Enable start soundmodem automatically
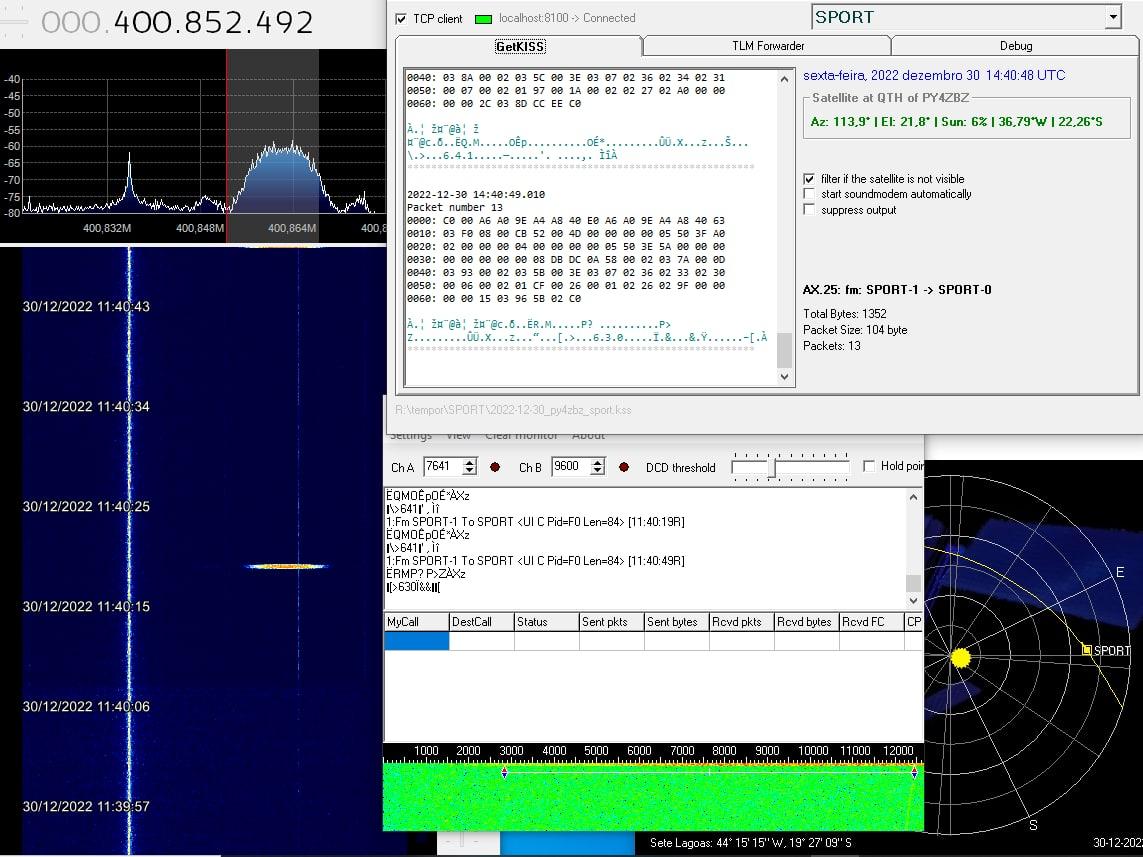The height and width of the screenshot is (857, 1143). (809, 194)
